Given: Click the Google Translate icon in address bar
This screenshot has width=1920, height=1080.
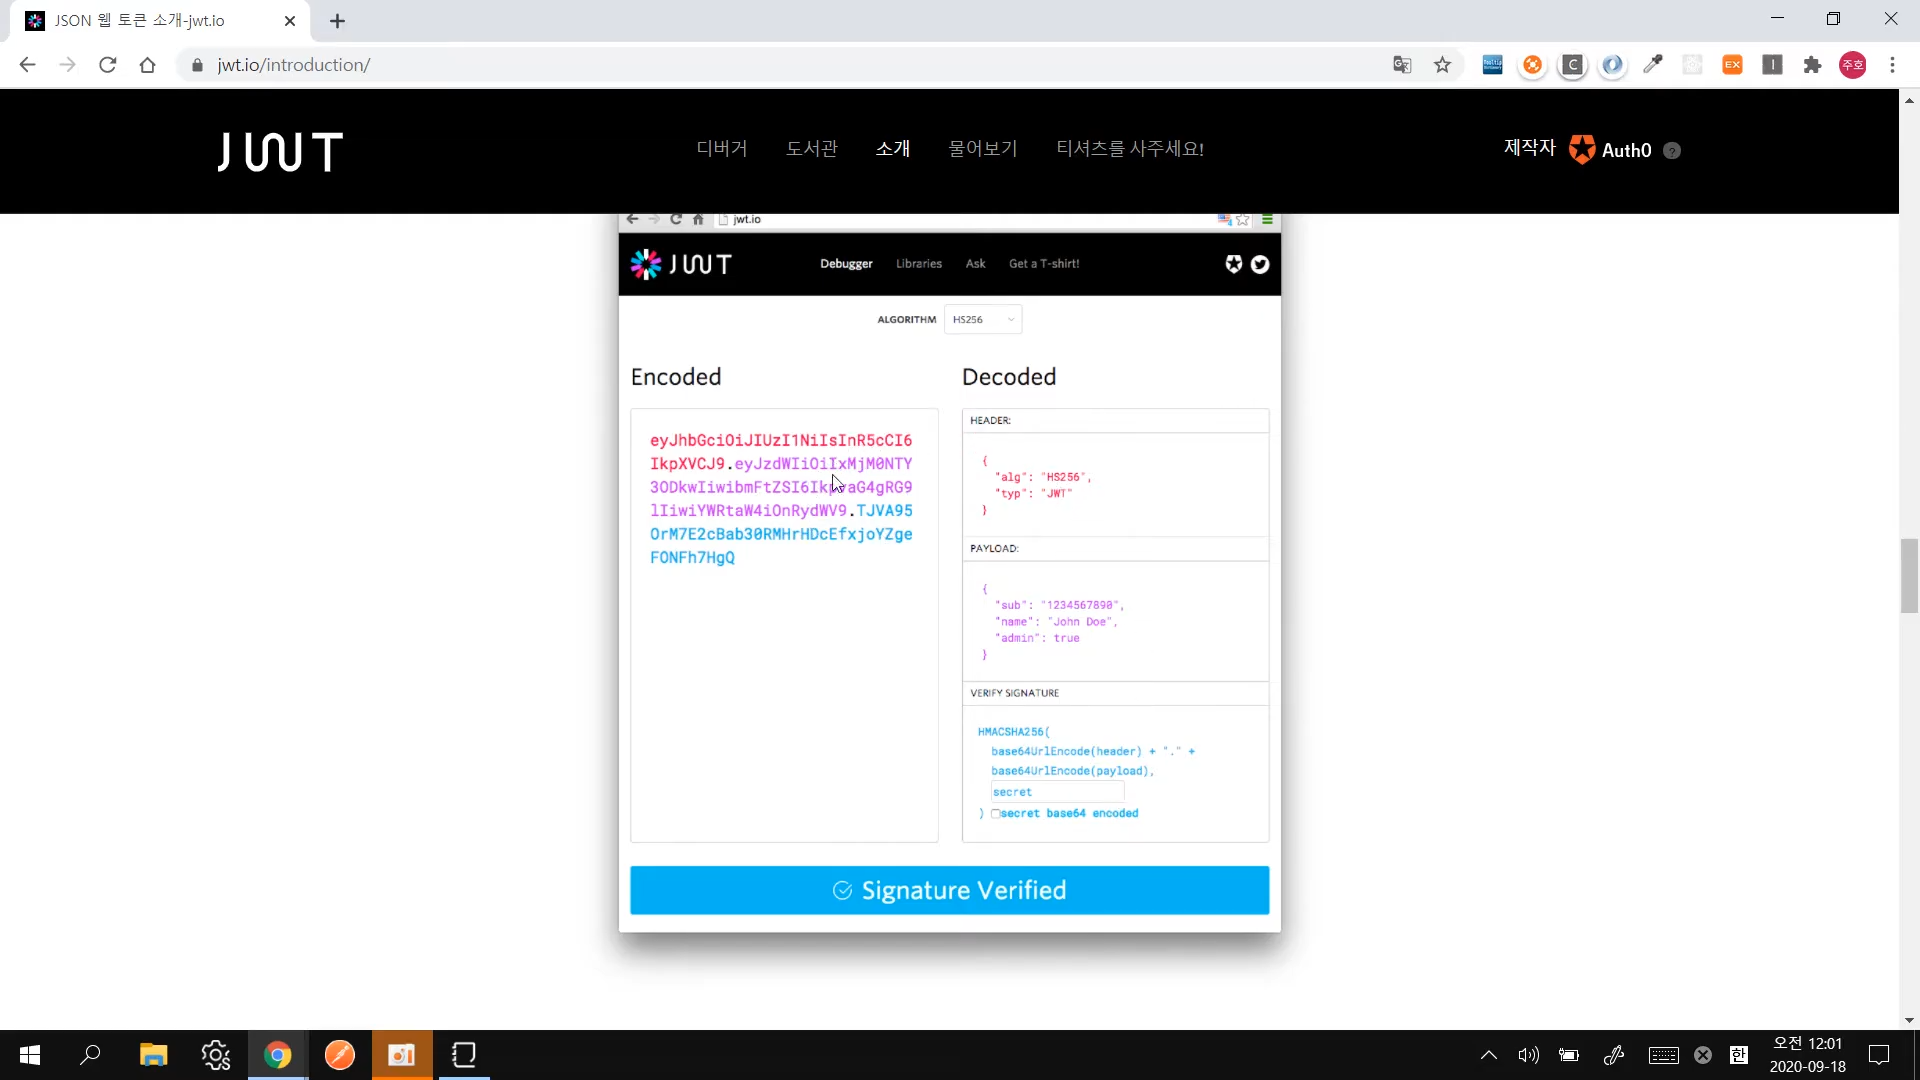Looking at the screenshot, I should (1402, 65).
